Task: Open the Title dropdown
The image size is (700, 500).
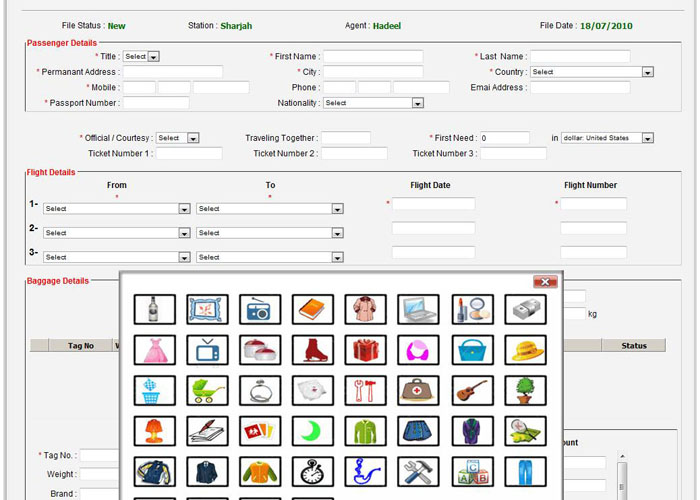Action: pyautogui.click(x=141, y=57)
